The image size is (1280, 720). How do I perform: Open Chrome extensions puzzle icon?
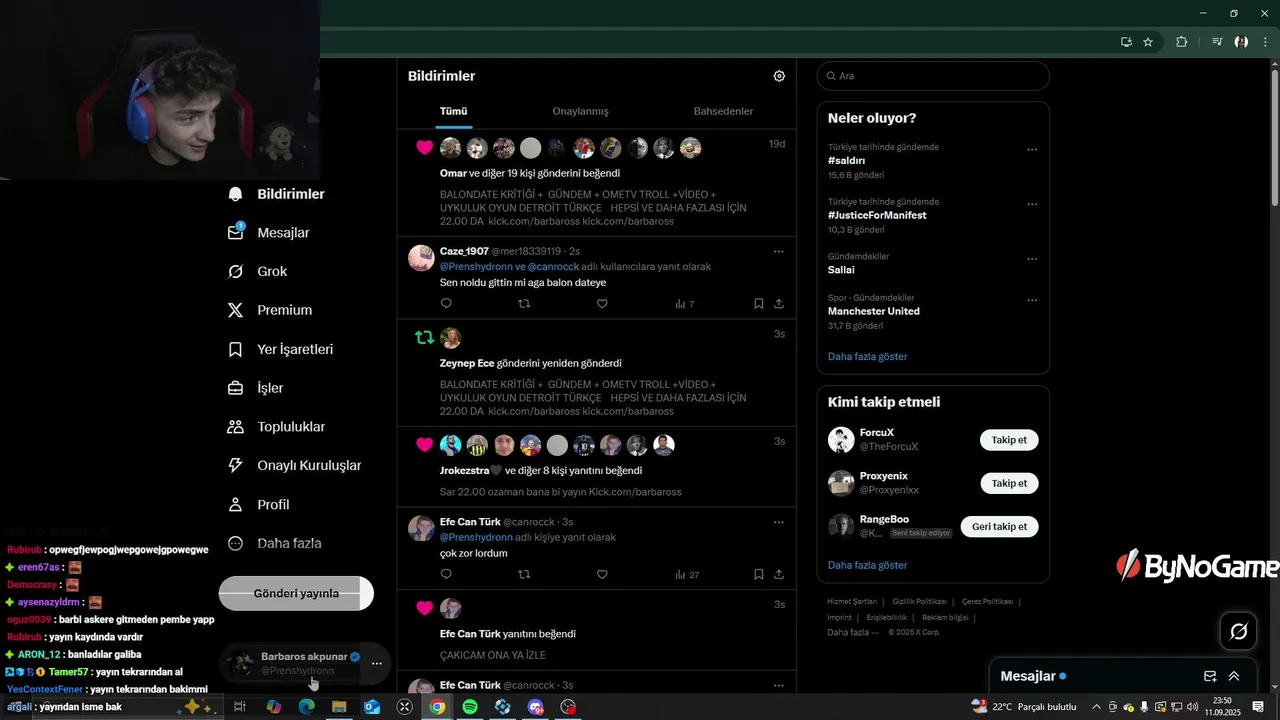point(1182,42)
